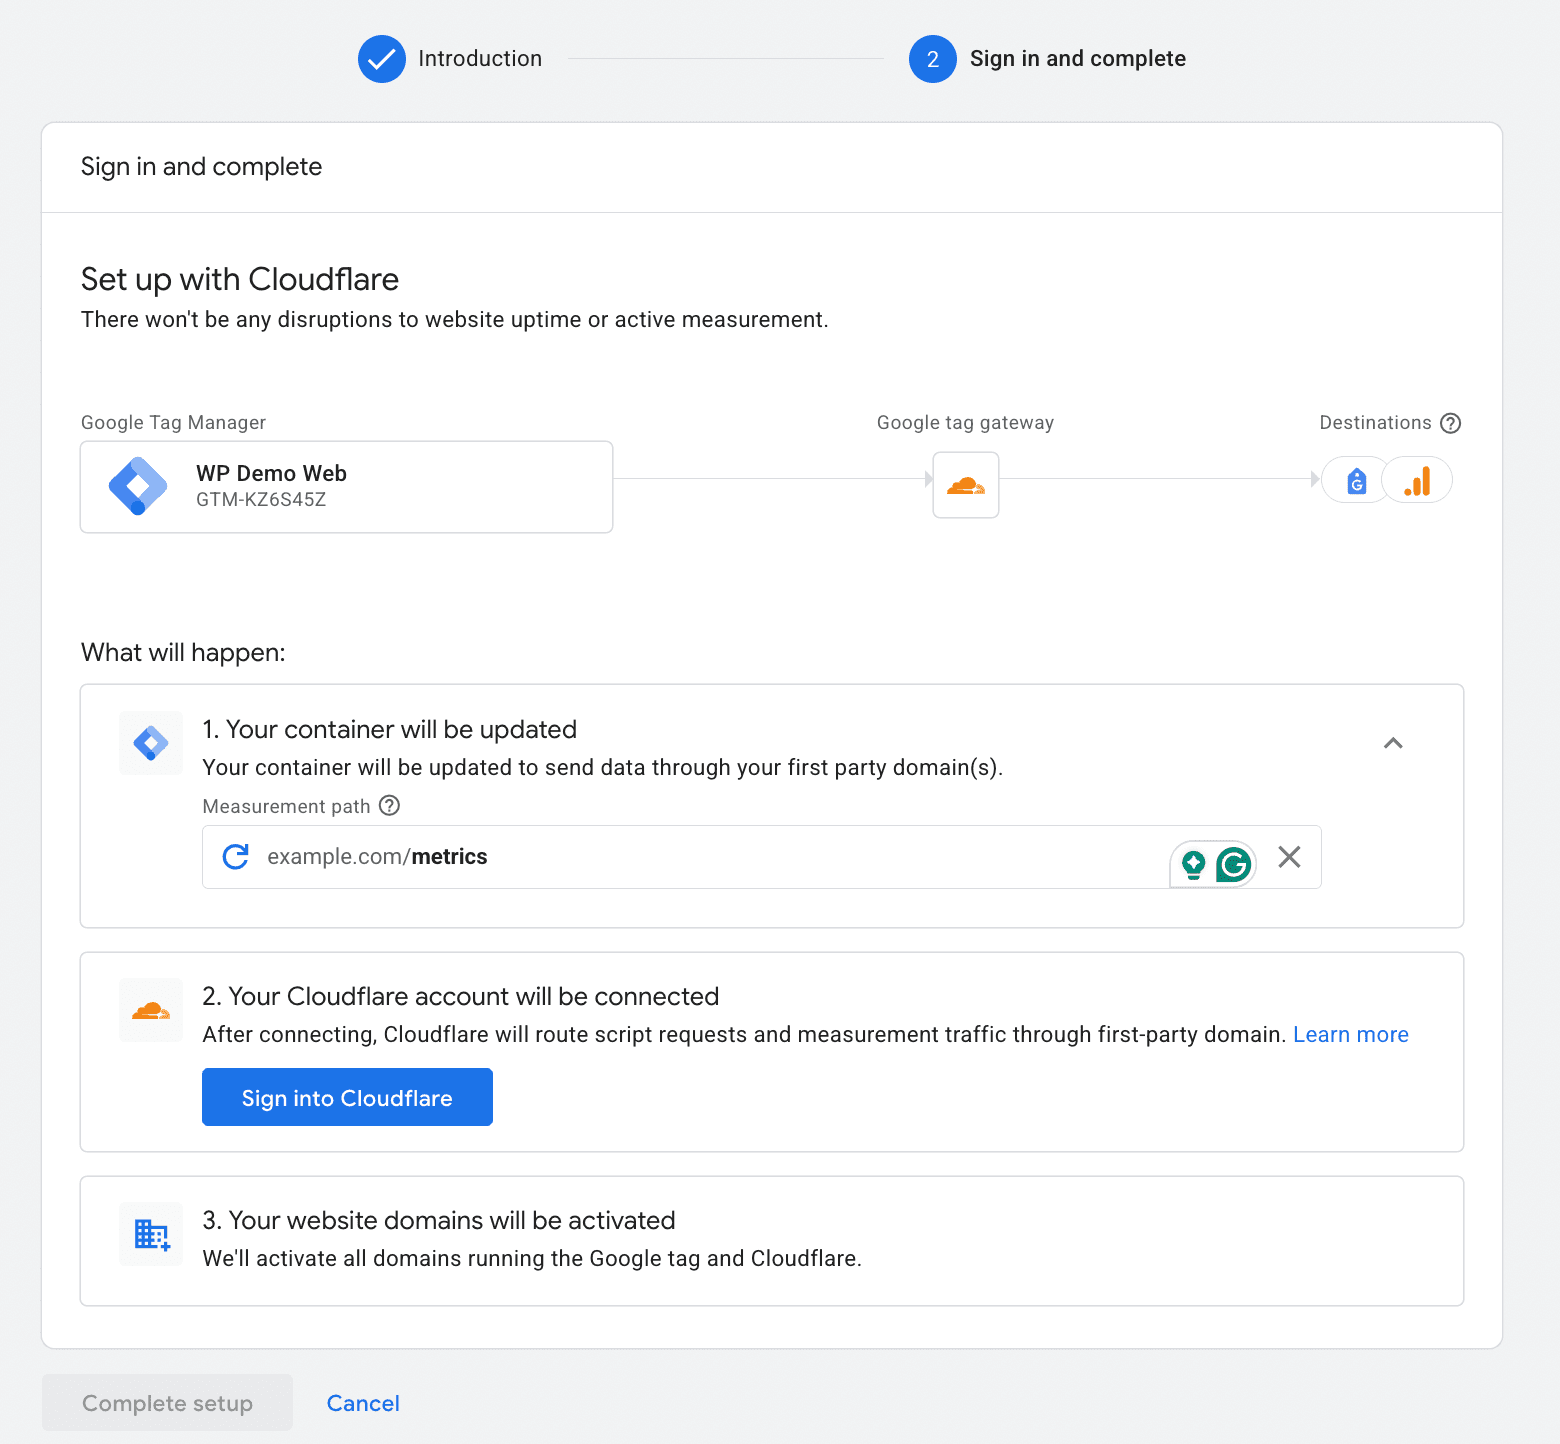Click the Google tag gateway label
Screen dimensions: 1560x1444
point(965,423)
